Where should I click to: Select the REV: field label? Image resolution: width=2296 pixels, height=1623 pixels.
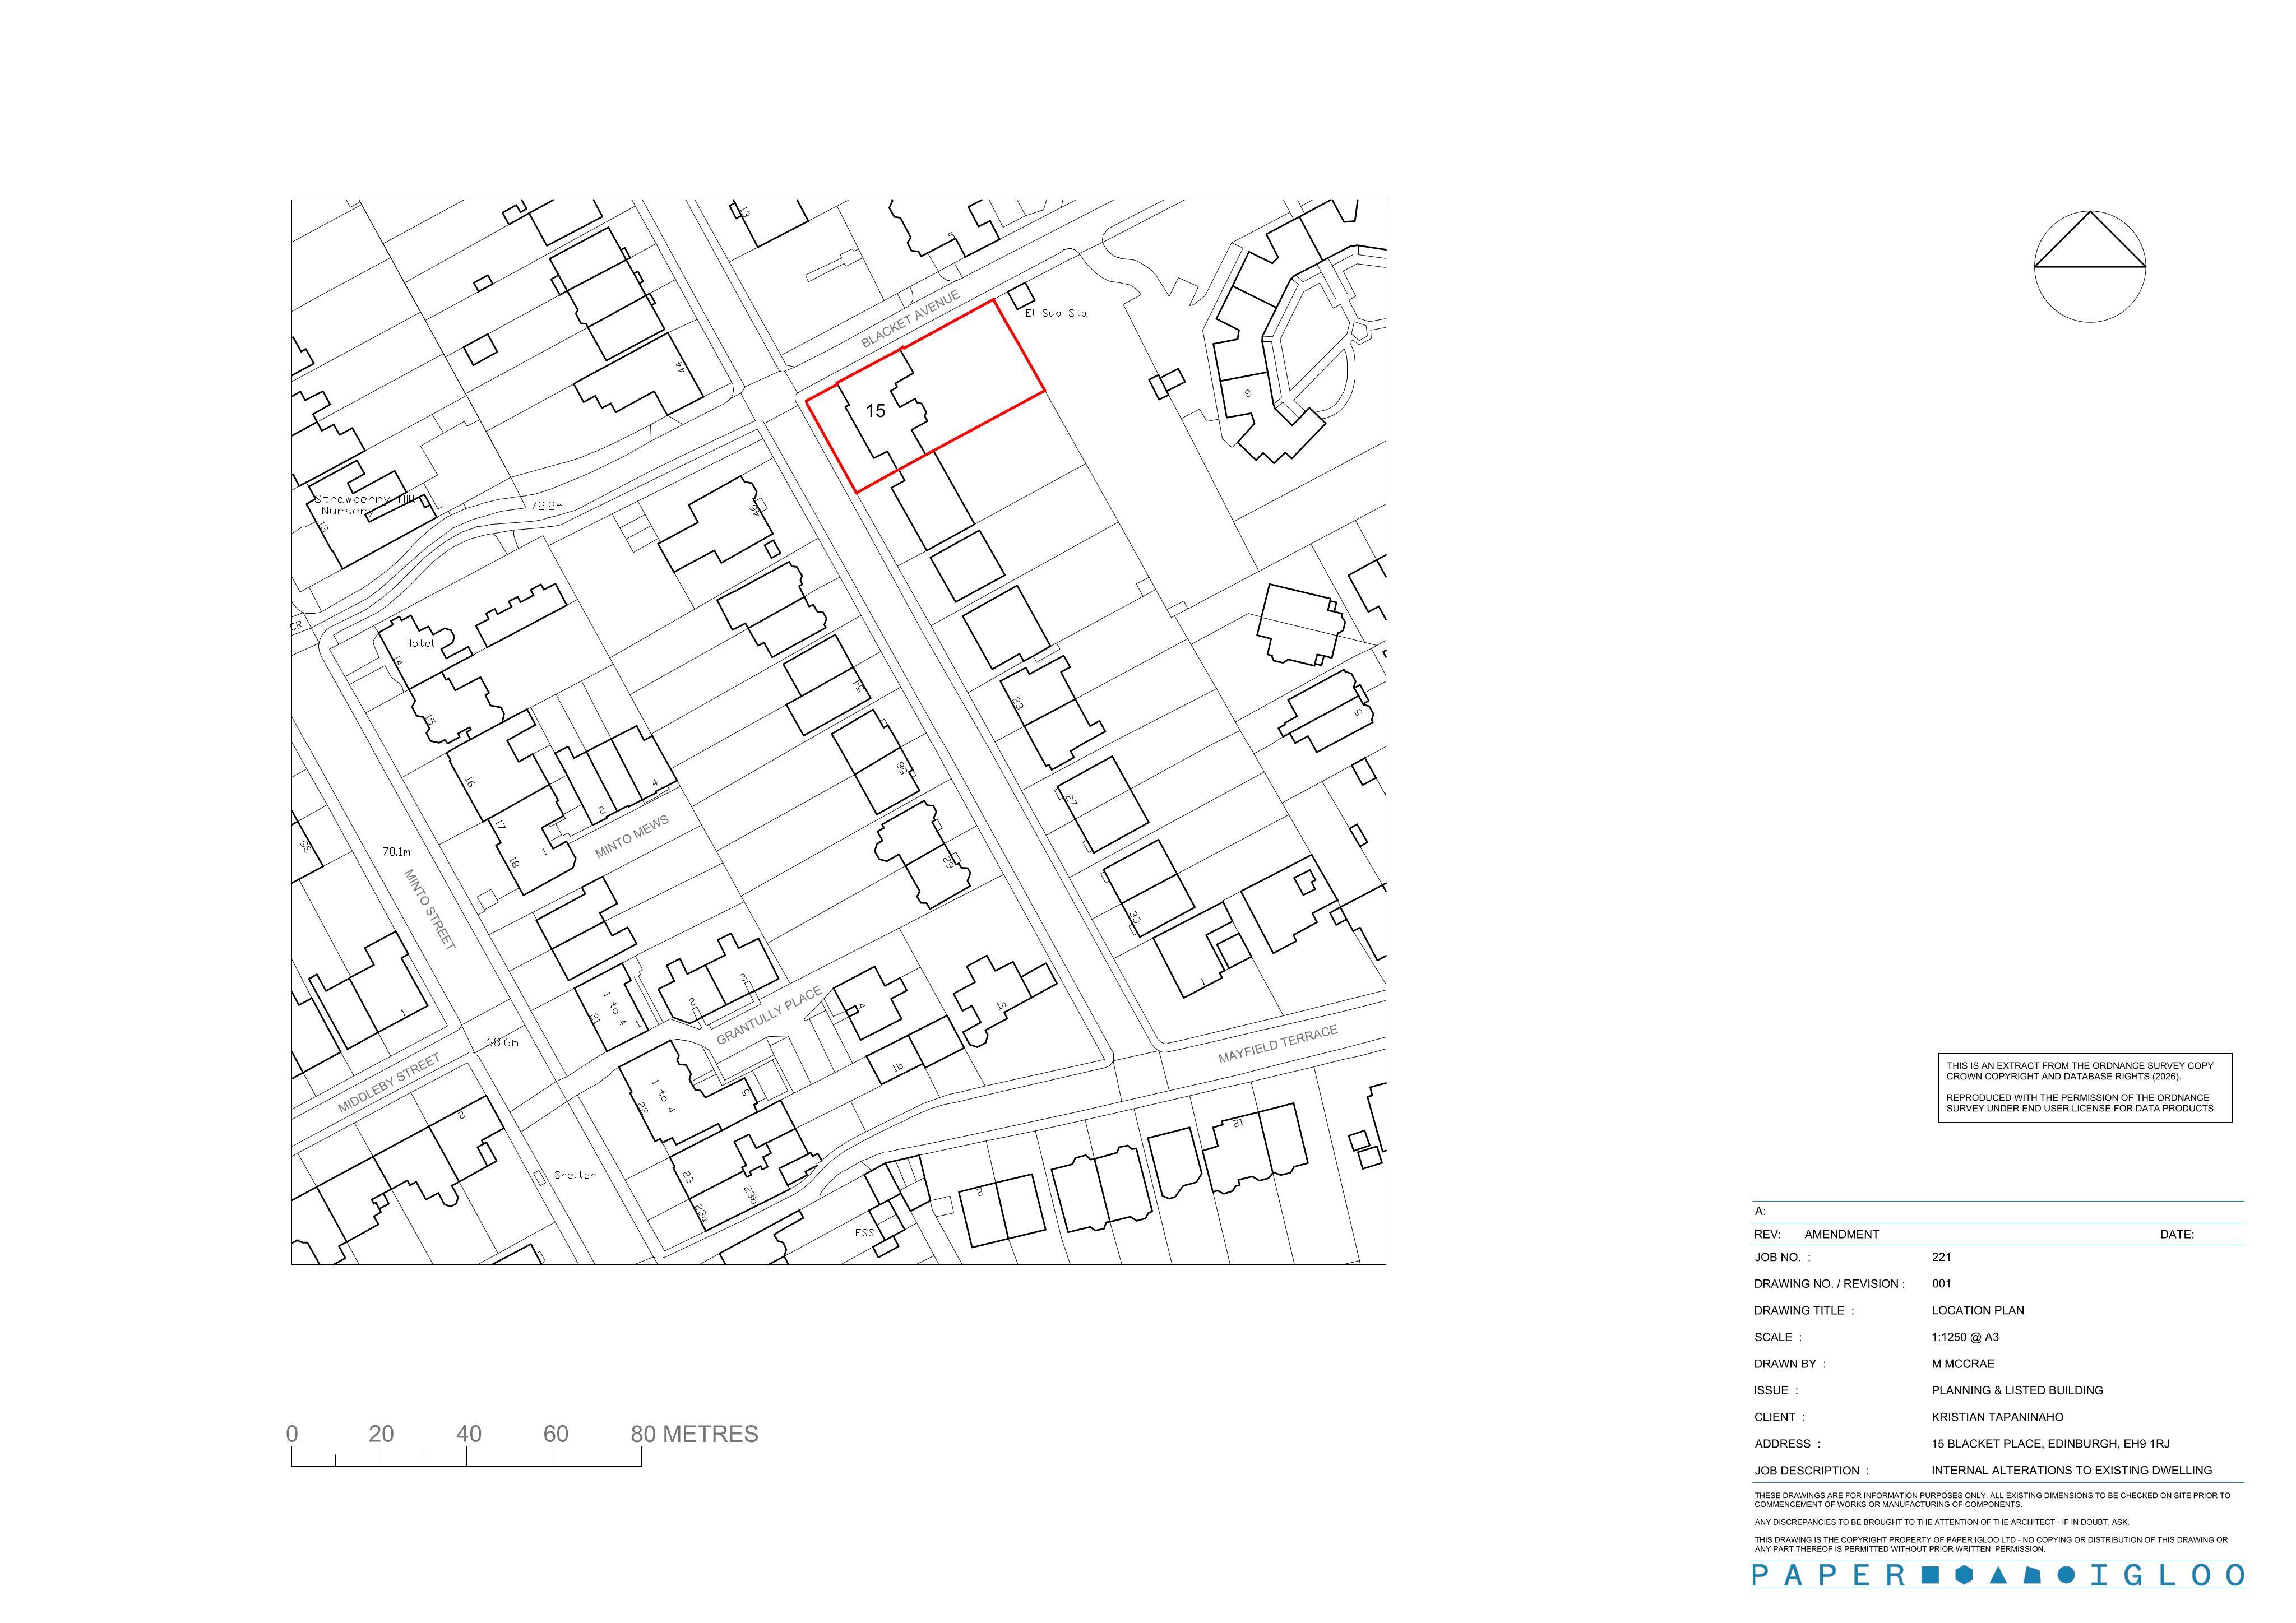(1768, 1234)
